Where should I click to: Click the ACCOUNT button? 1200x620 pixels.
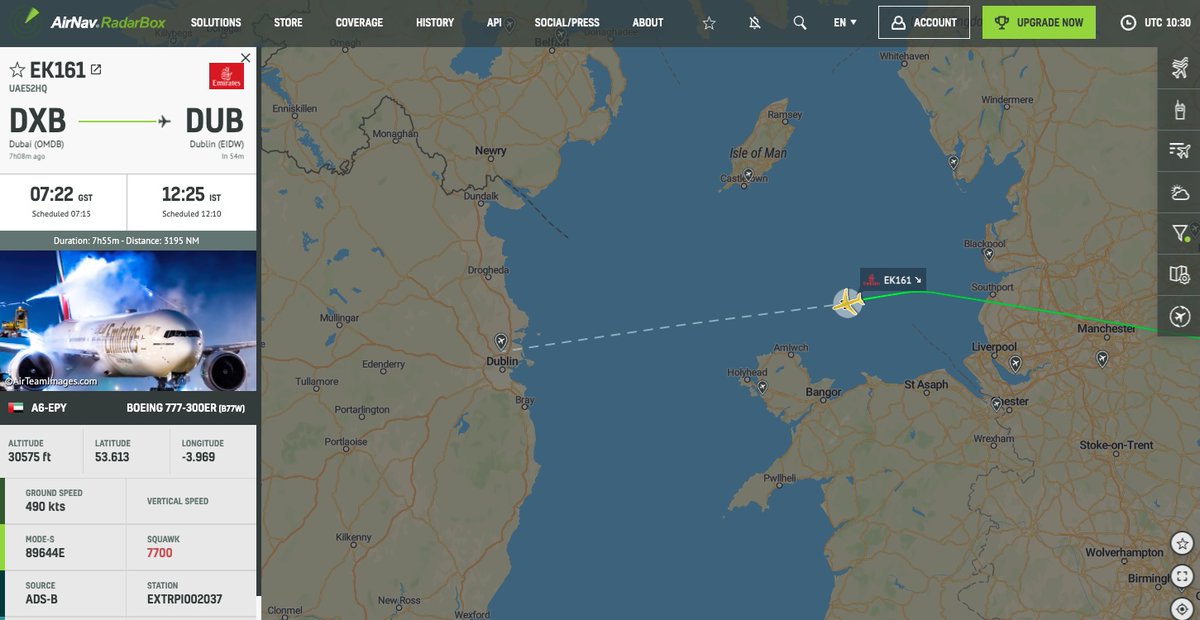924,22
